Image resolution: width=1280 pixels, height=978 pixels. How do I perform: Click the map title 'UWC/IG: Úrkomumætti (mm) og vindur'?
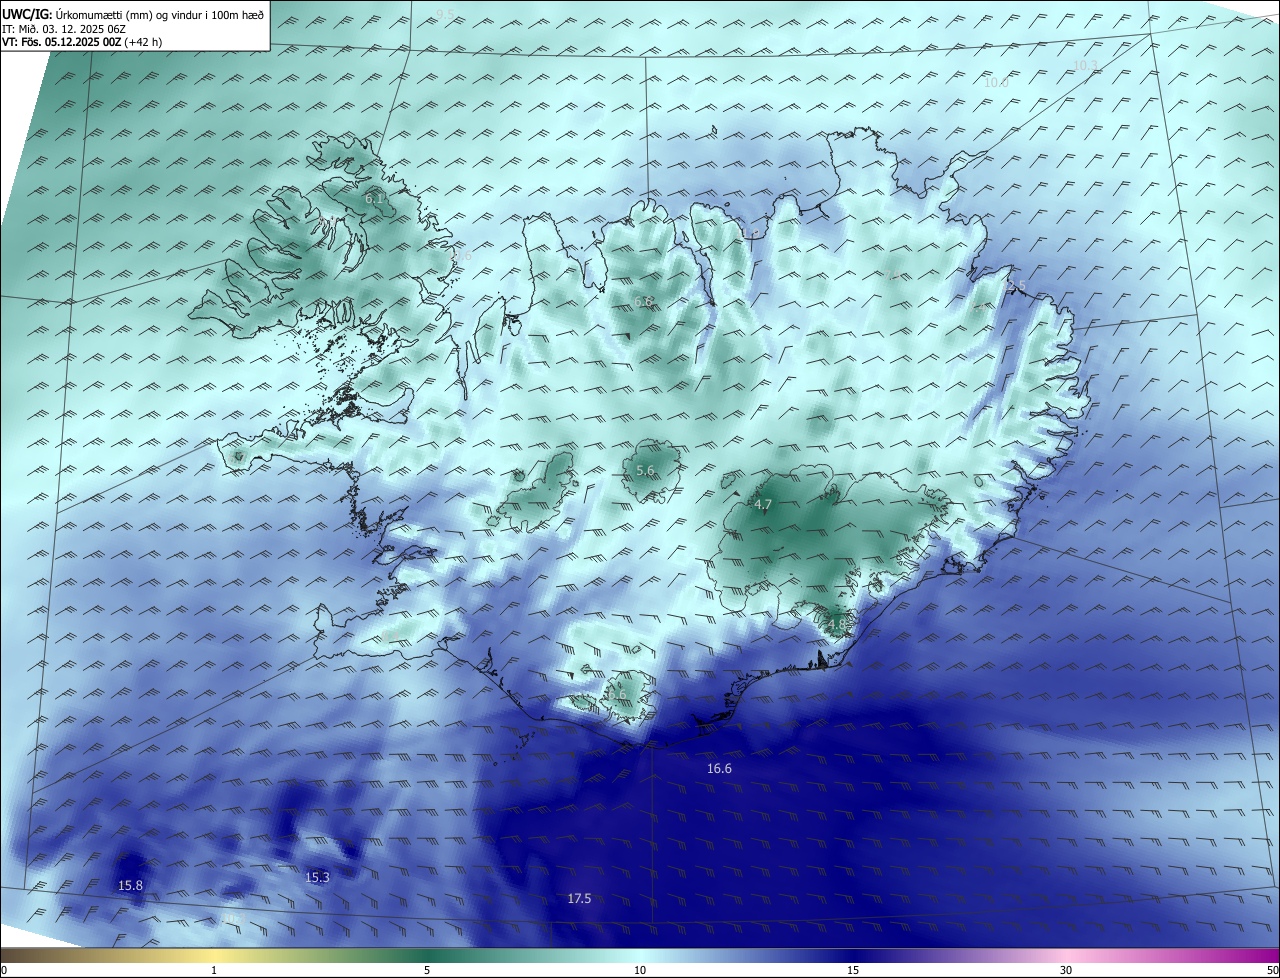[134, 13]
